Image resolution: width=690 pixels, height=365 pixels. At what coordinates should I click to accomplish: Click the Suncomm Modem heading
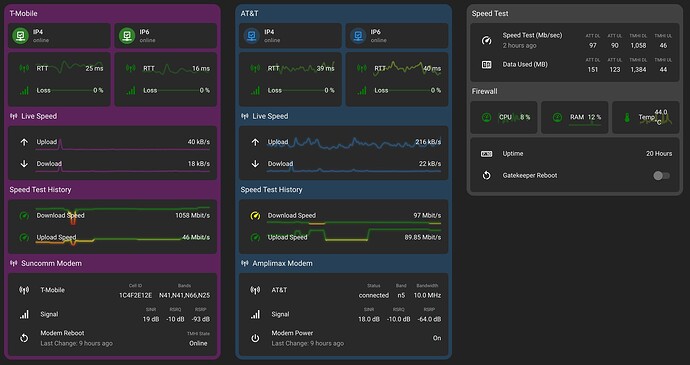click(51, 263)
